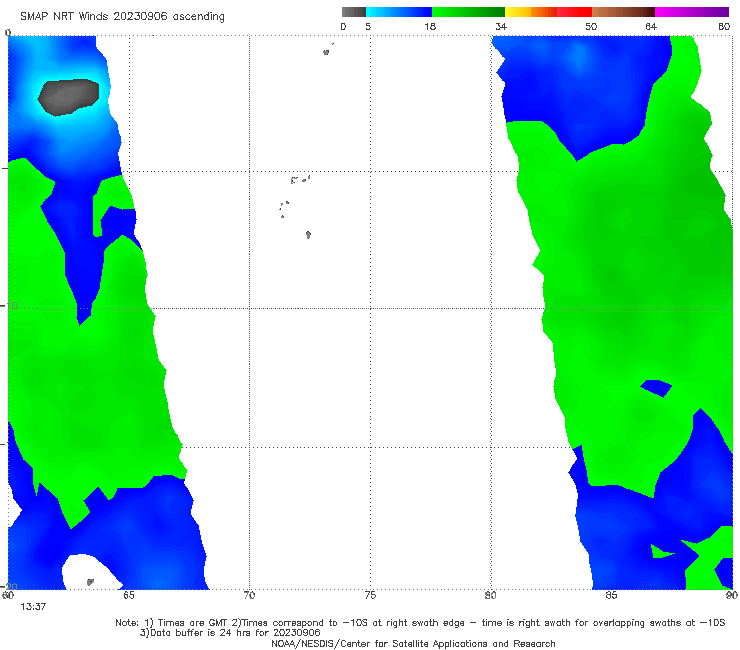Click the '64' label under the color bar

pos(651,27)
